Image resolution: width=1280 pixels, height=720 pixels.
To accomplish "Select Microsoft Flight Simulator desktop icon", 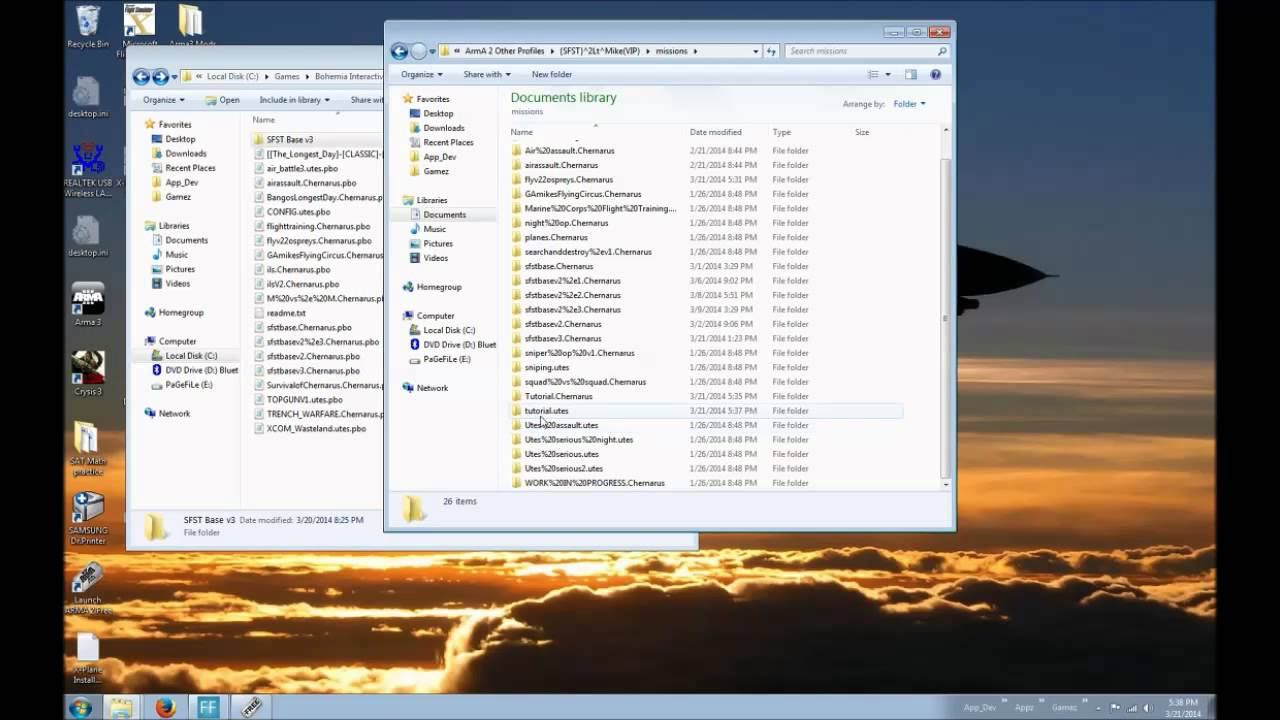I will point(140,27).
